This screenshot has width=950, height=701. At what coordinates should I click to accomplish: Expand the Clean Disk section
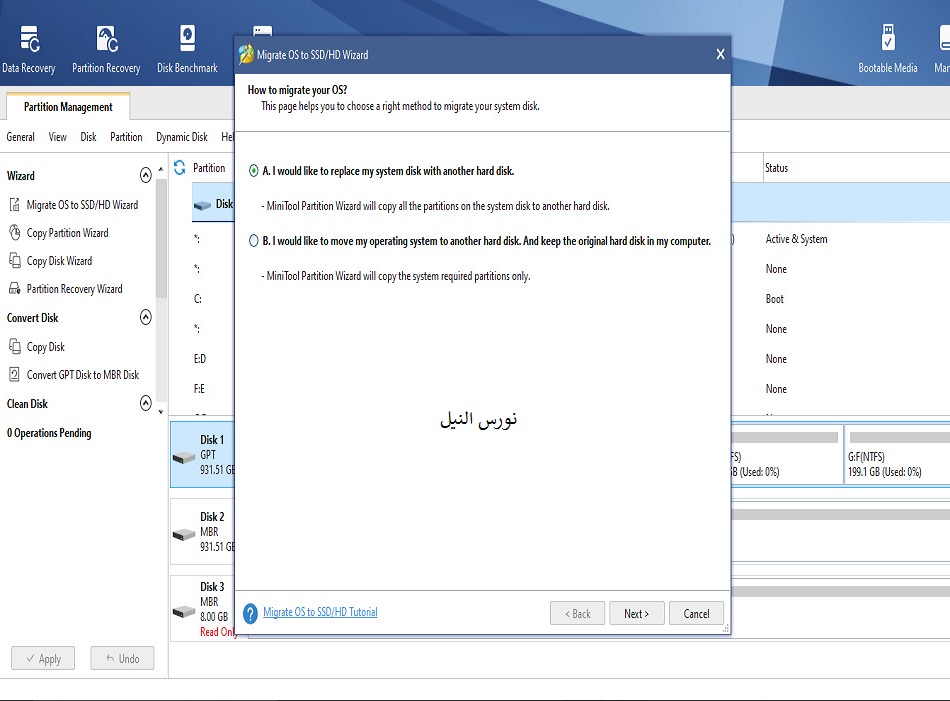click(146, 403)
